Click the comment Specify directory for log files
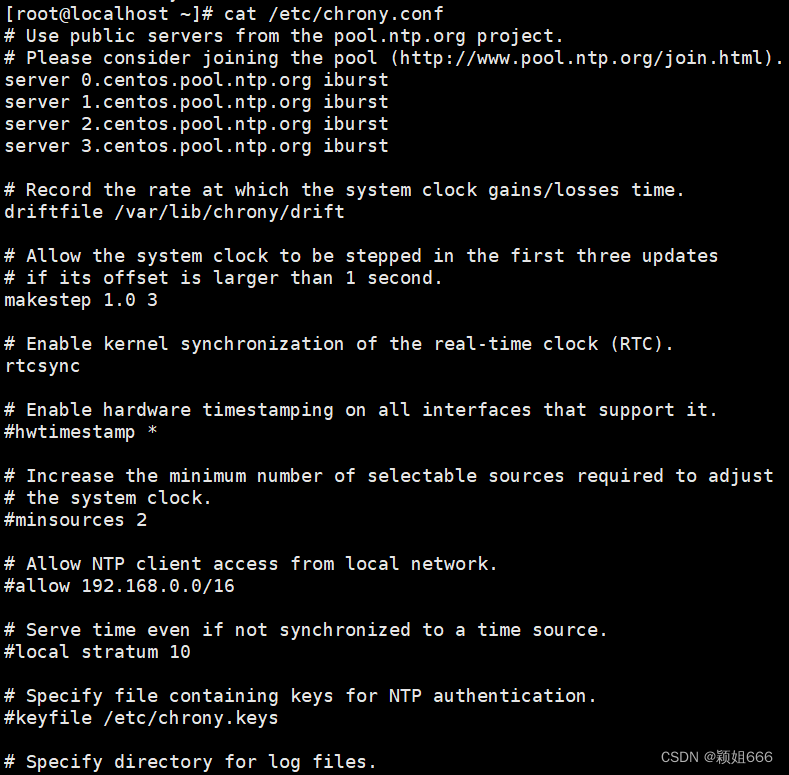789x775 pixels. coord(190,762)
